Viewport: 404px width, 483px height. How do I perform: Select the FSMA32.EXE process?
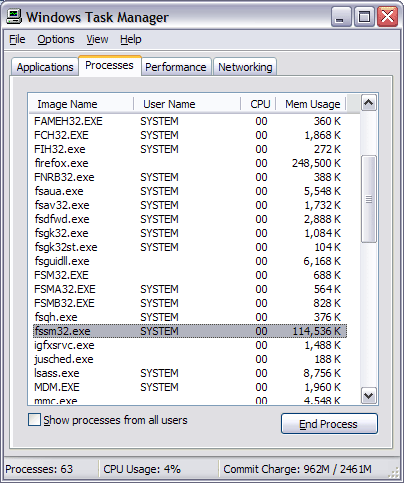pyautogui.click(x=190, y=289)
